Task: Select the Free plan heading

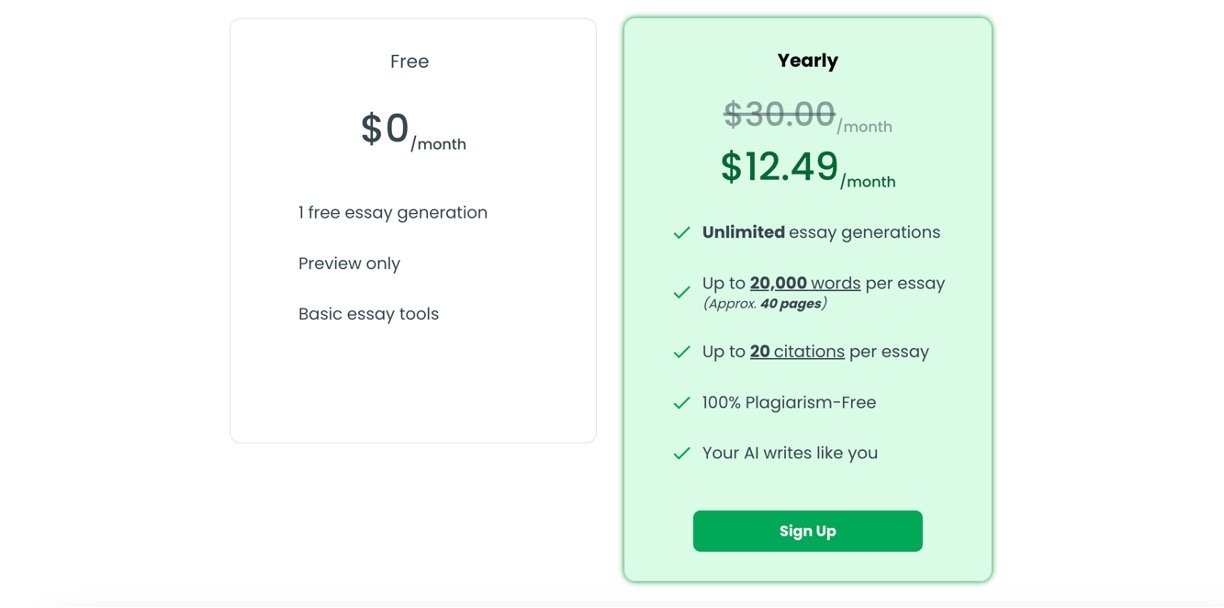Action: [409, 62]
